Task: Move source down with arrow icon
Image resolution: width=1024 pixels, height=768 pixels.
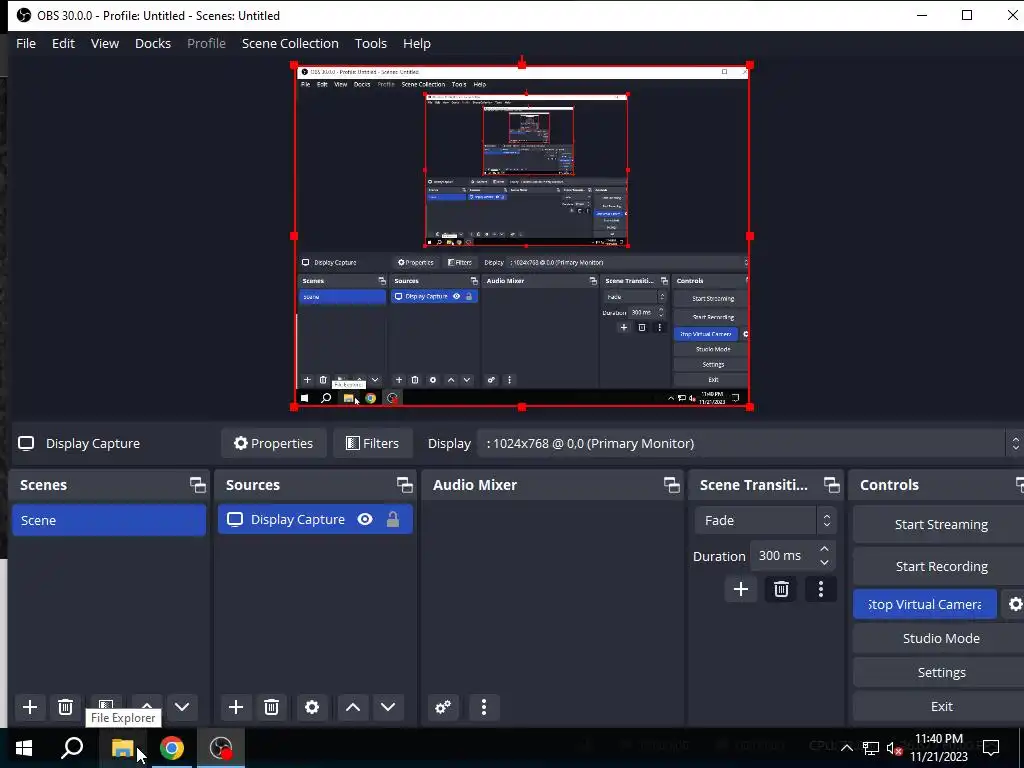Action: [x=388, y=707]
